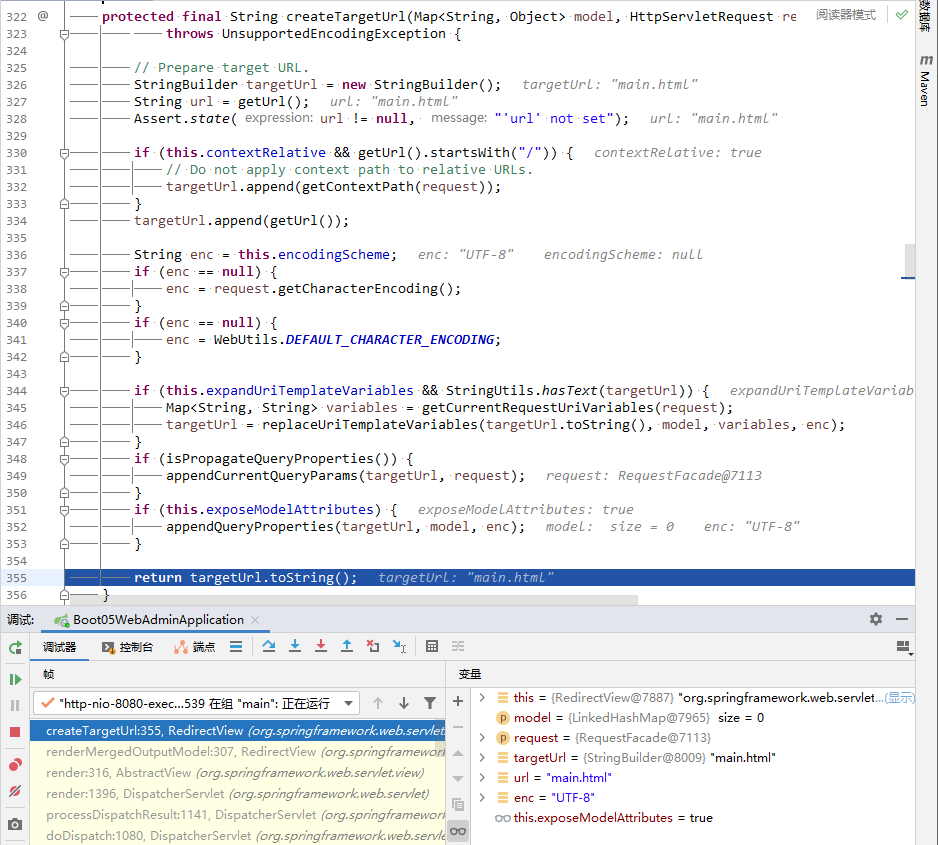
Task: Expand the 'request' RequestFacade variable
Action: [482, 737]
